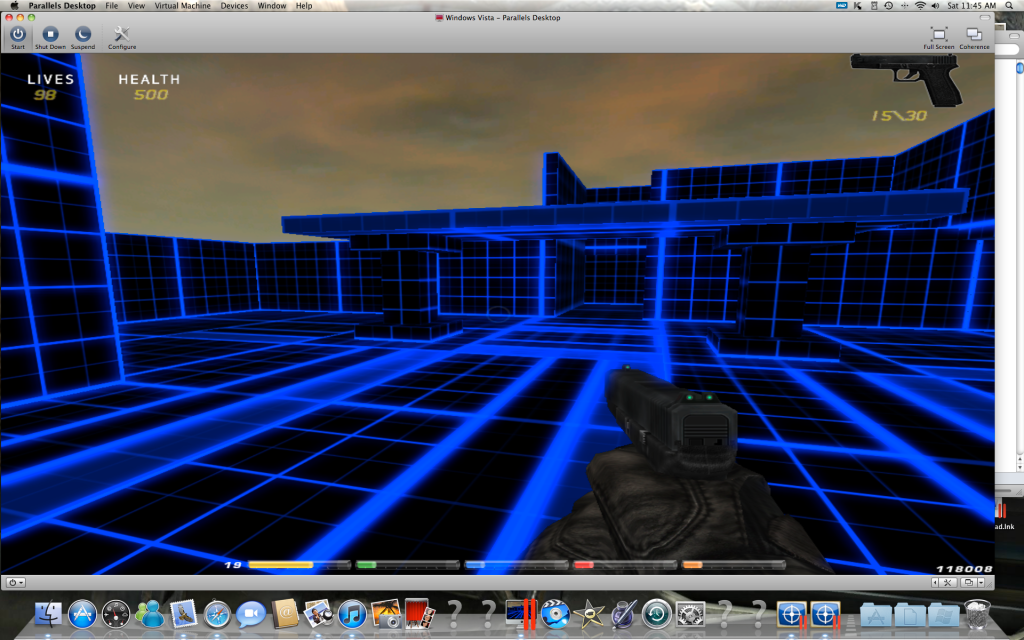Click the WD drive menu bar icon
1024x640 pixels.
[842, 5]
